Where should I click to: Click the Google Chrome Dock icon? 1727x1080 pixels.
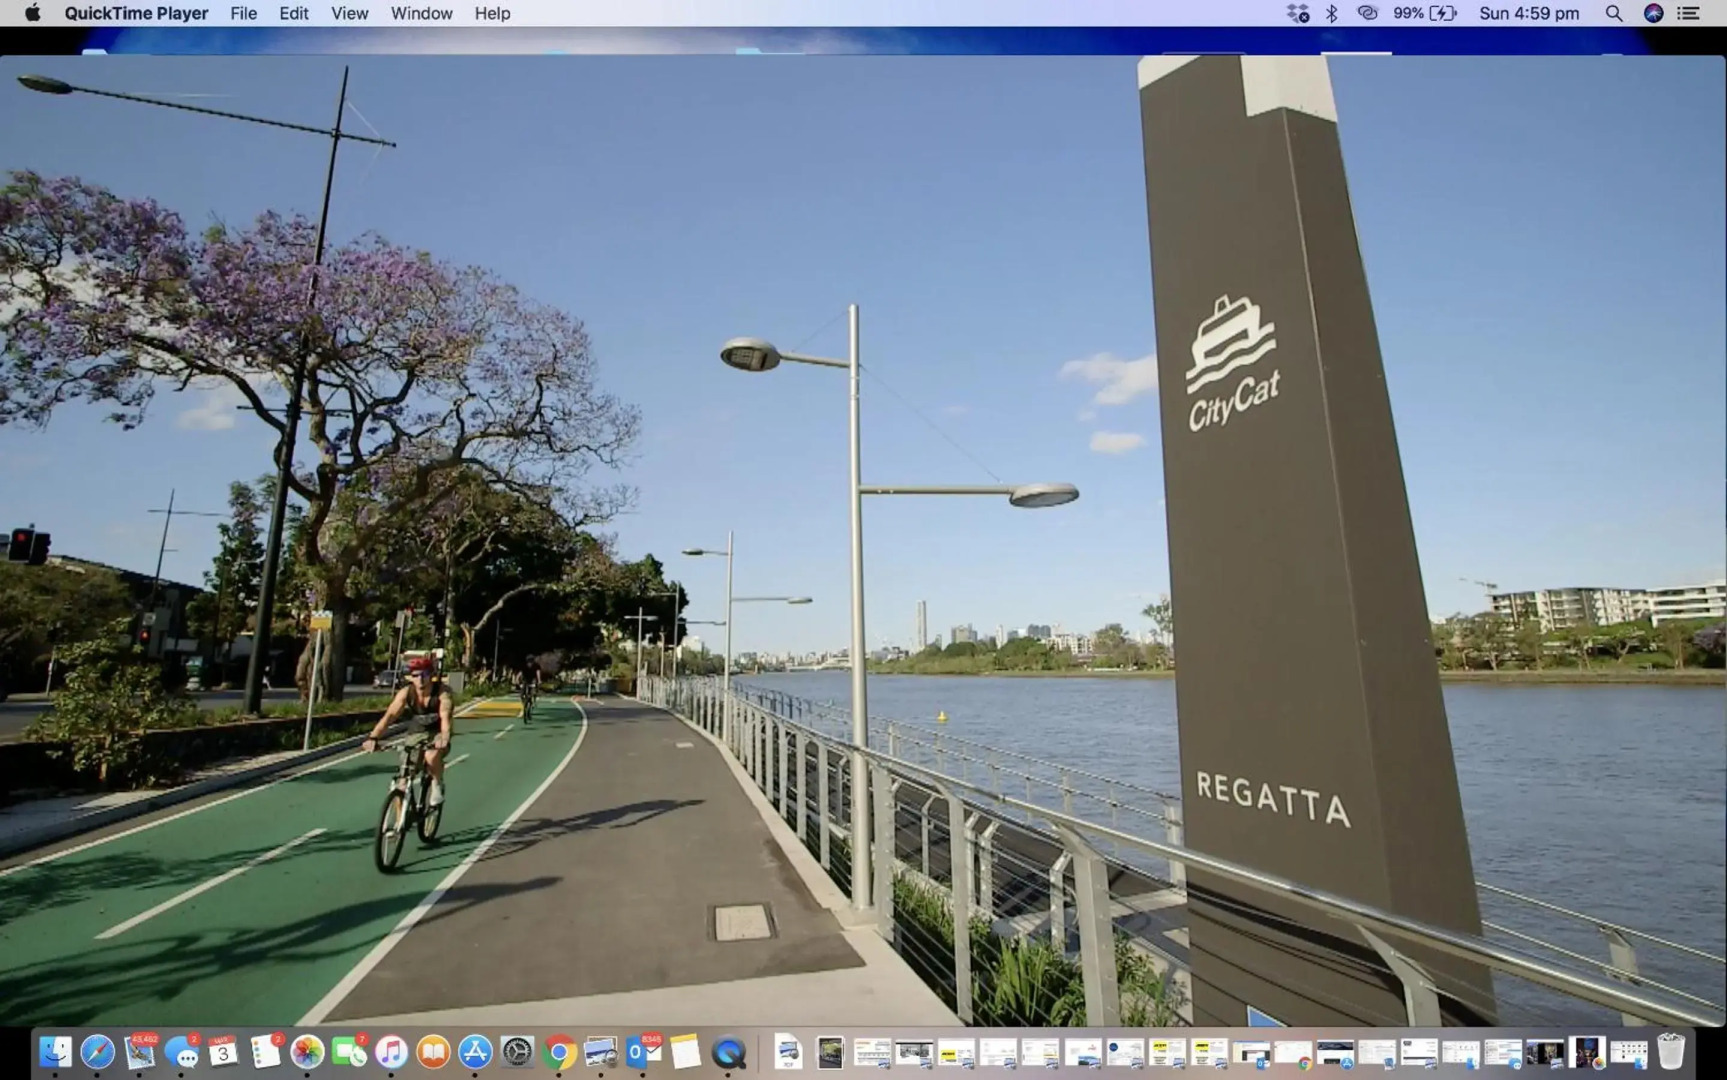(x=559, y=1052)
